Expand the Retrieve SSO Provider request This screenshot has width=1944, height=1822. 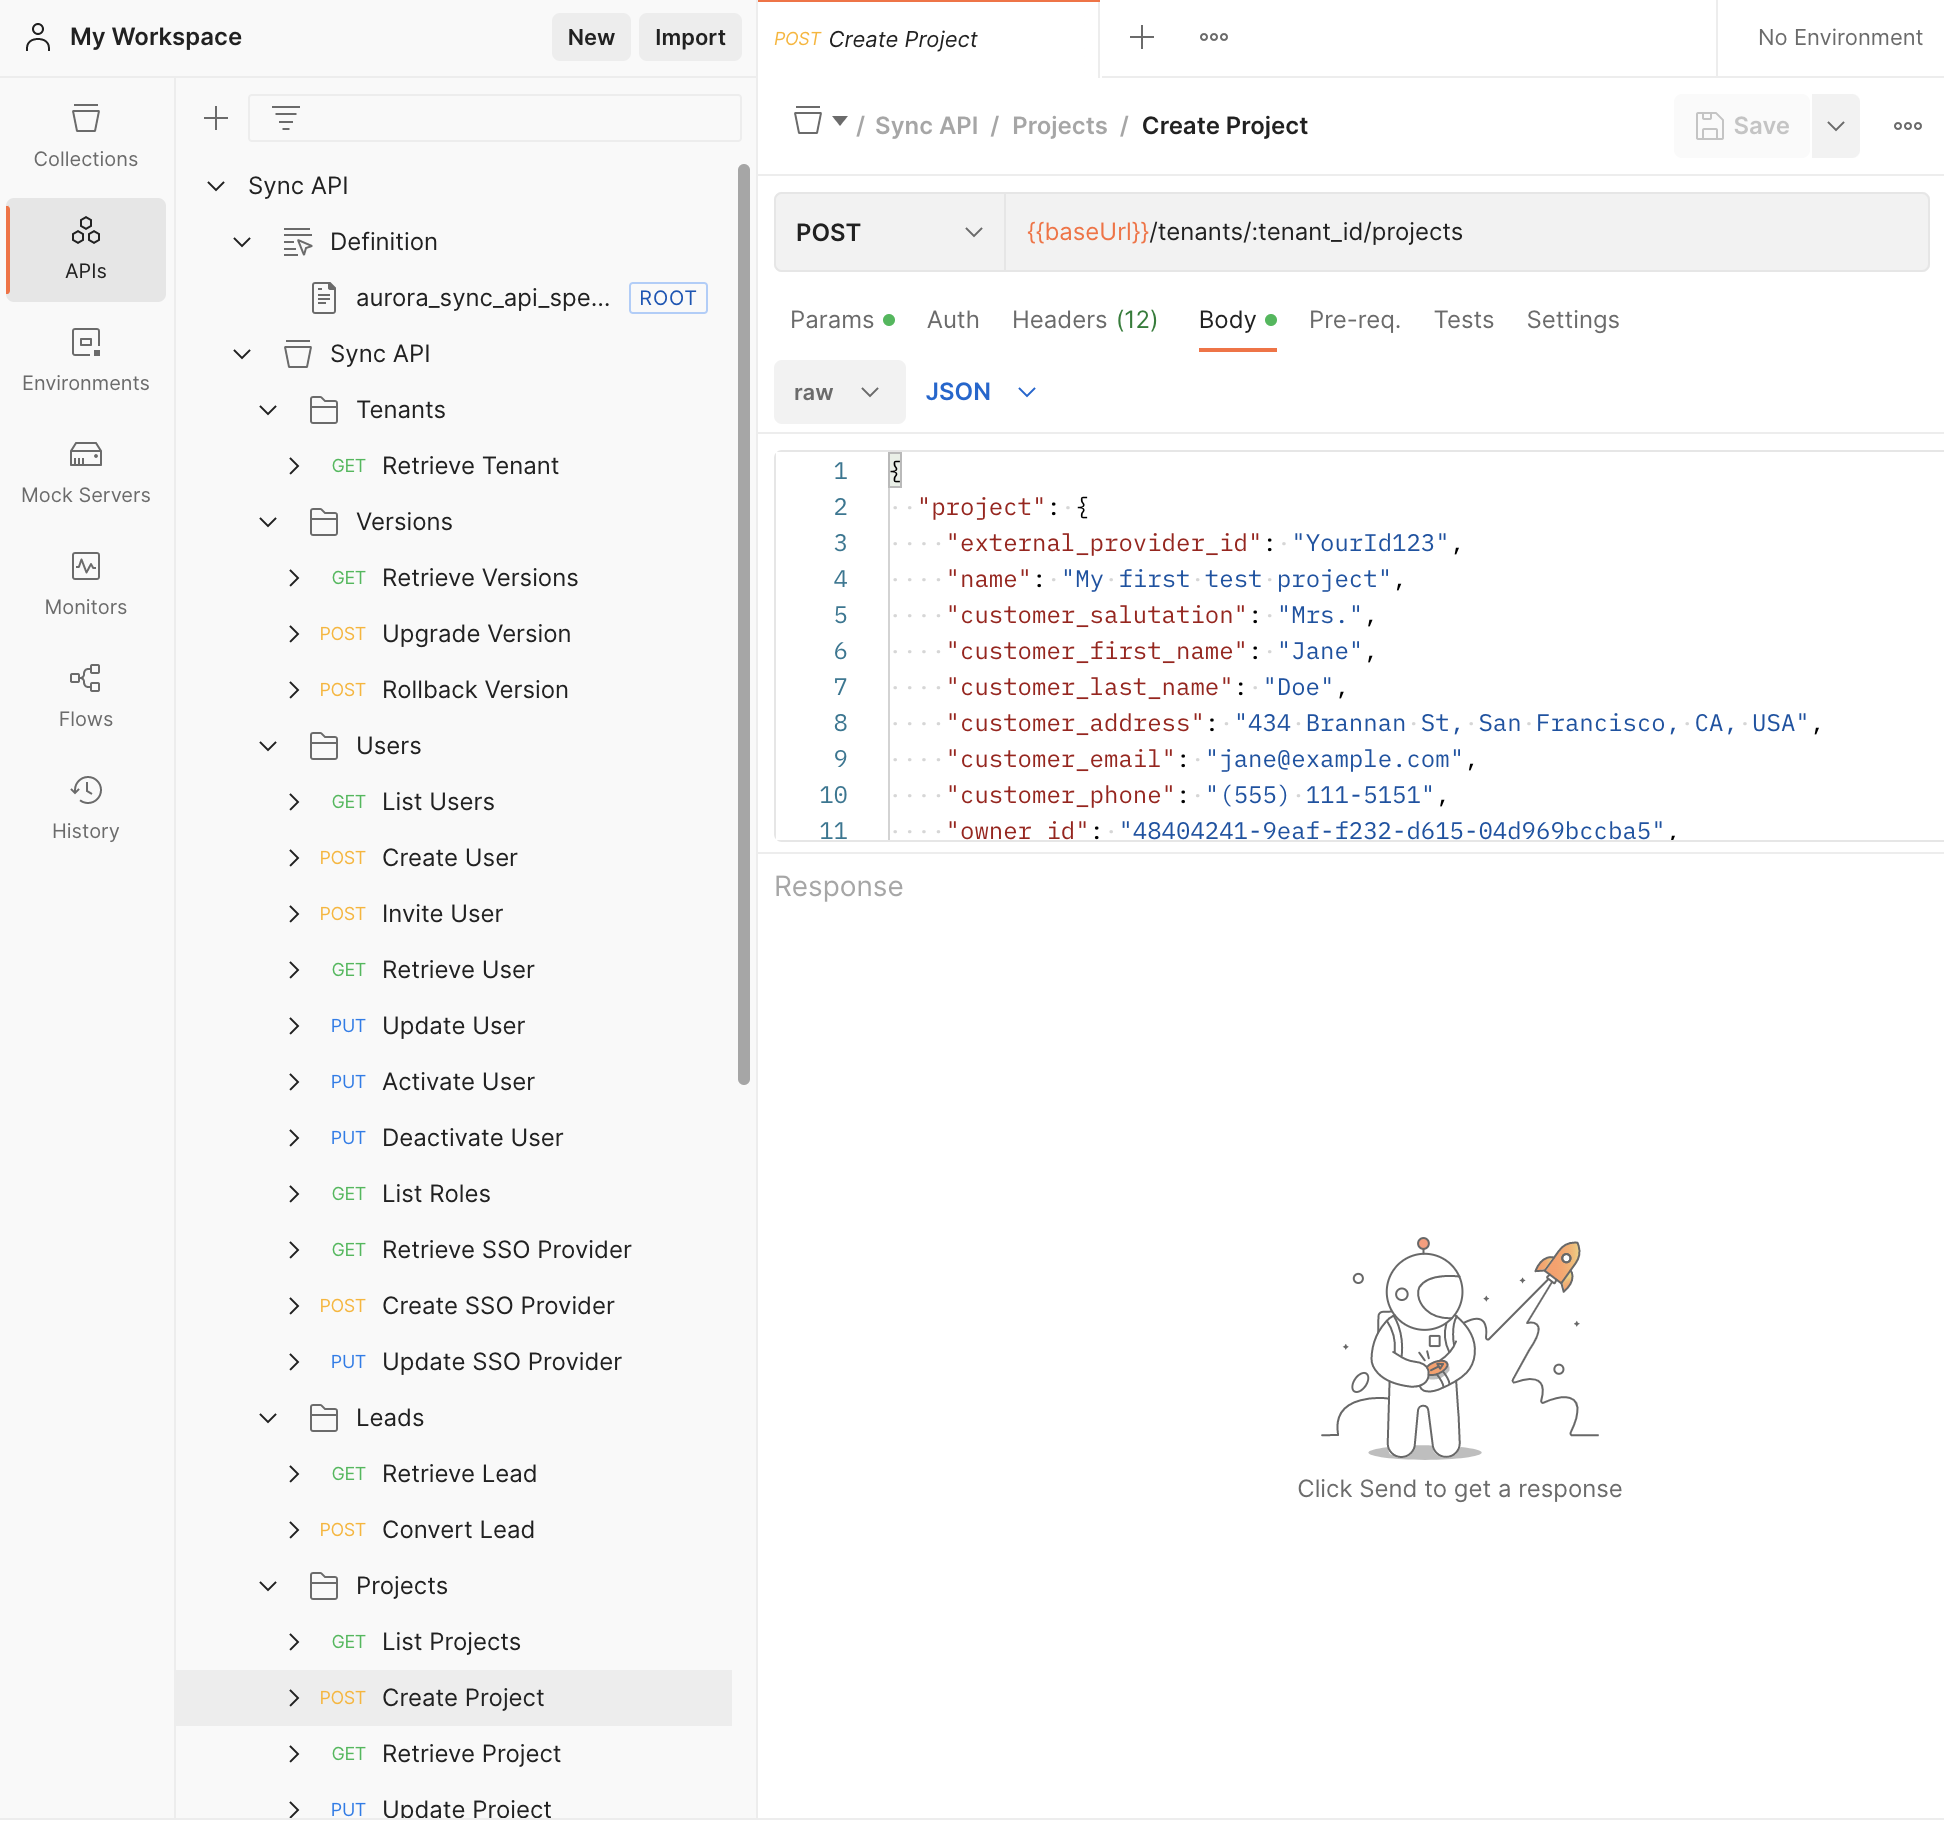coord(294,1250)
